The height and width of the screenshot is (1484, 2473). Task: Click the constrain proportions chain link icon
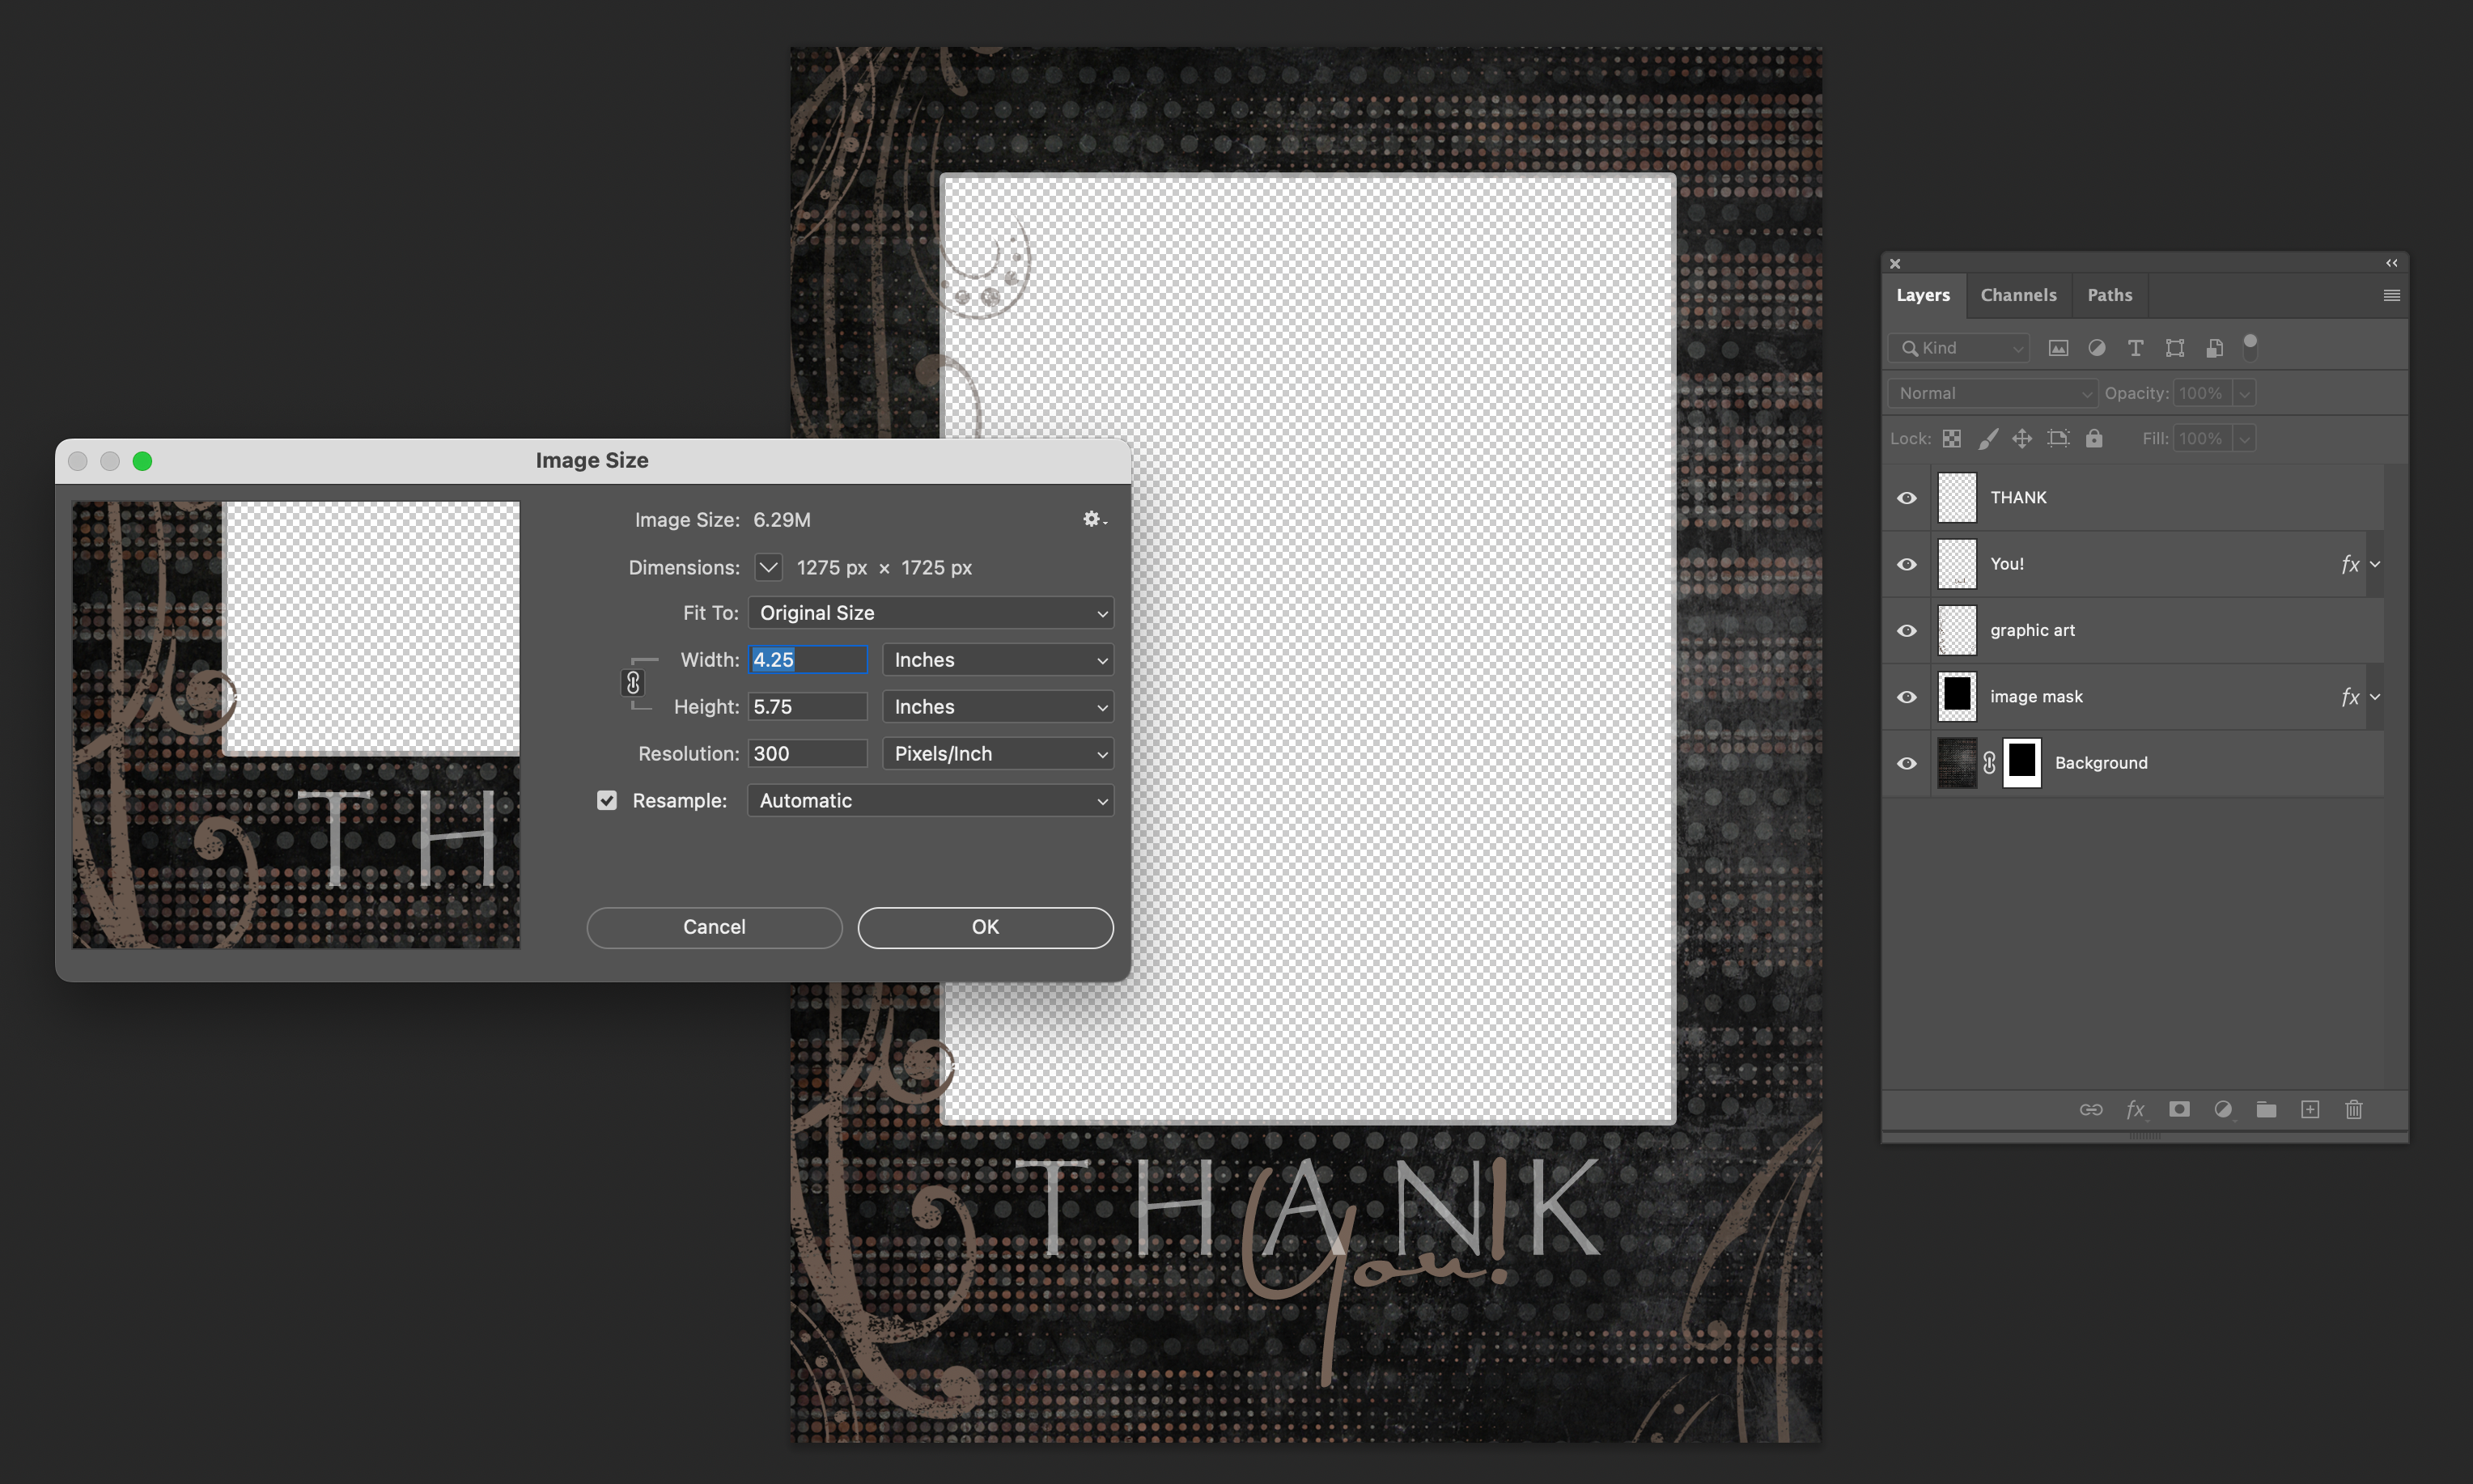pos(633,683)
